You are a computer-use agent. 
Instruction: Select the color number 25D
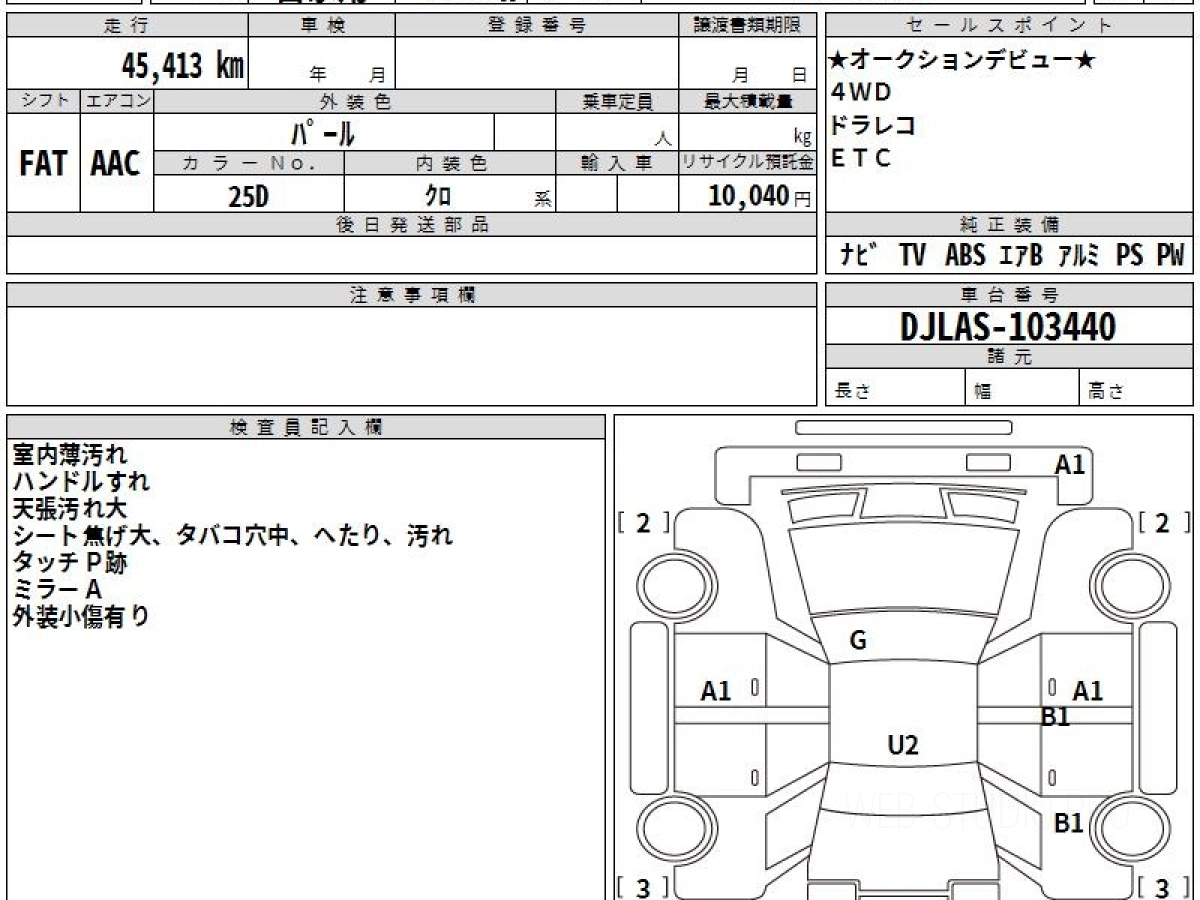[x=248, y=196]
